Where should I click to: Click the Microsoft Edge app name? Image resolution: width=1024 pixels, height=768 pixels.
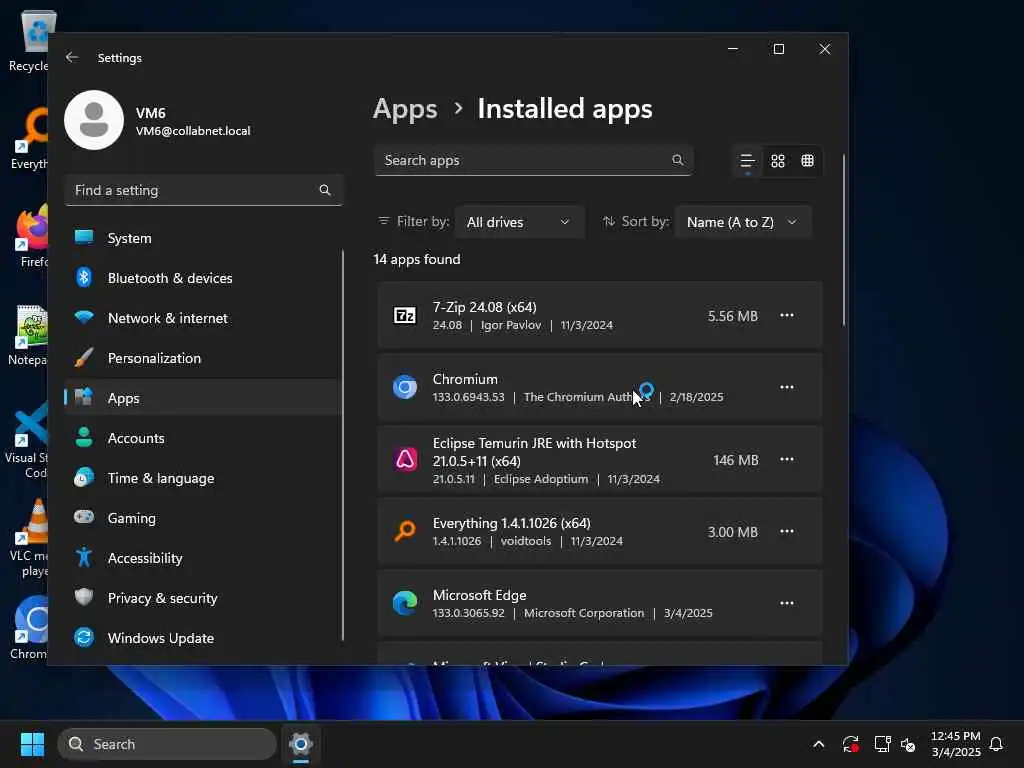[479, 595]
